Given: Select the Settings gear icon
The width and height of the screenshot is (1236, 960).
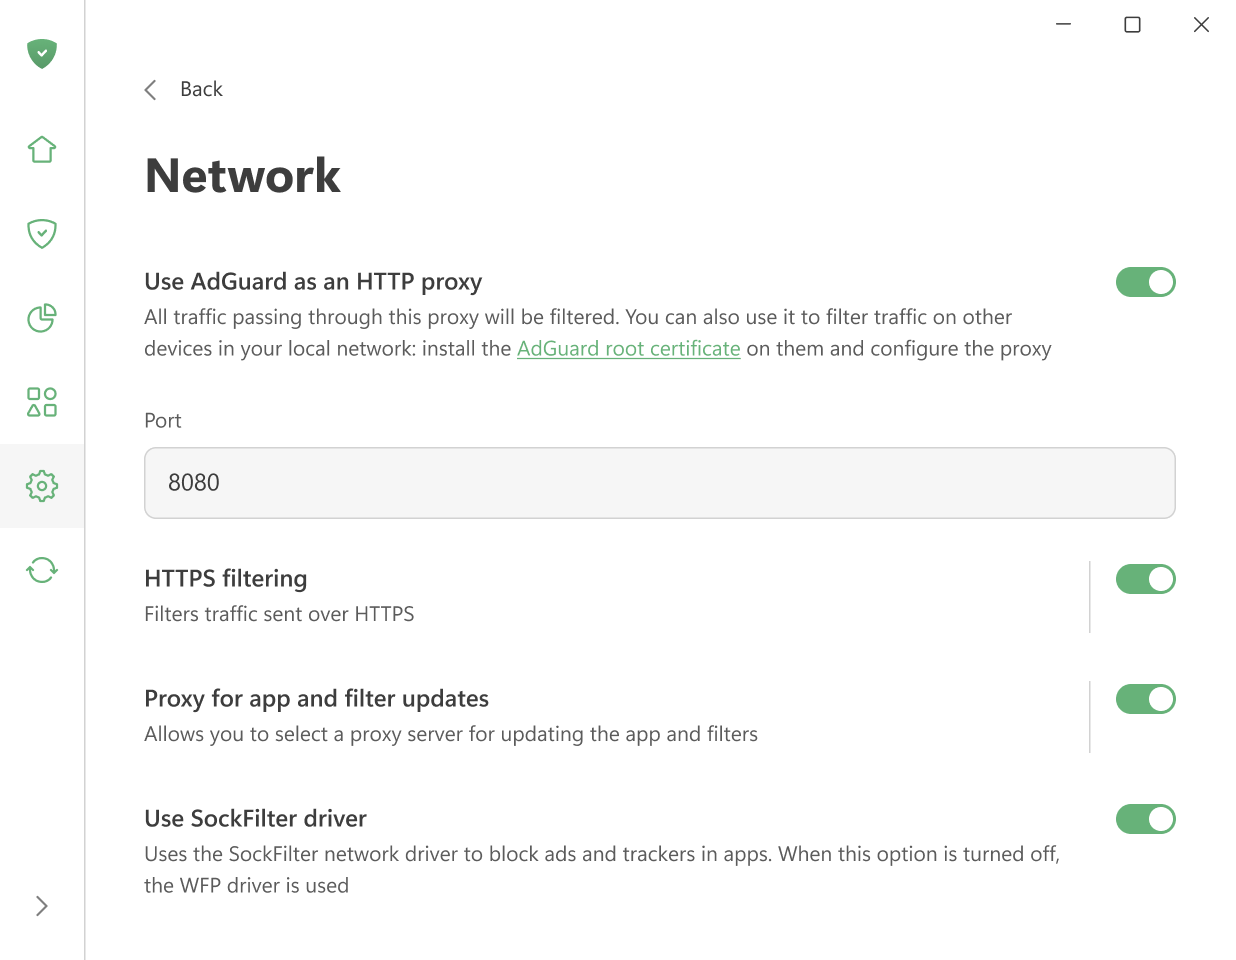Looking at the screenshot, I should [41, 486].
